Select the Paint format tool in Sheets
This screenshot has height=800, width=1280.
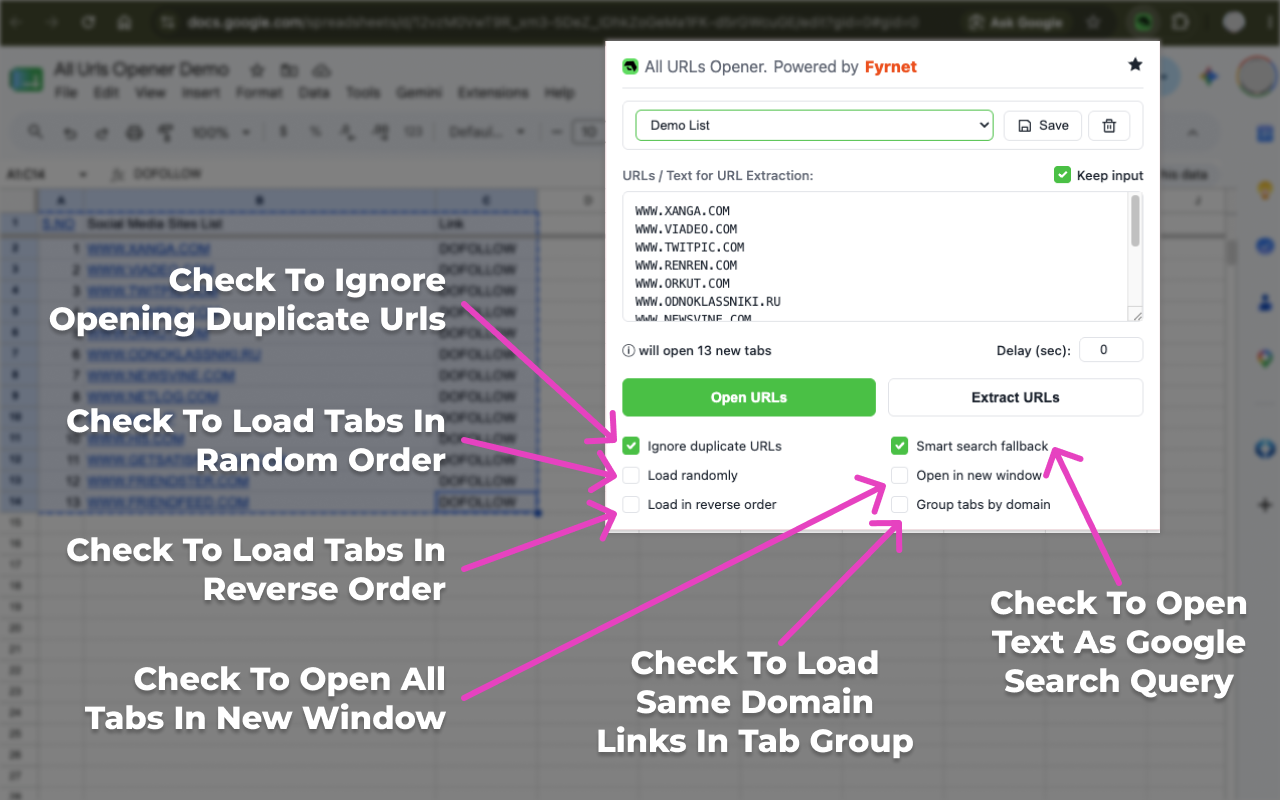coord(166,132)
